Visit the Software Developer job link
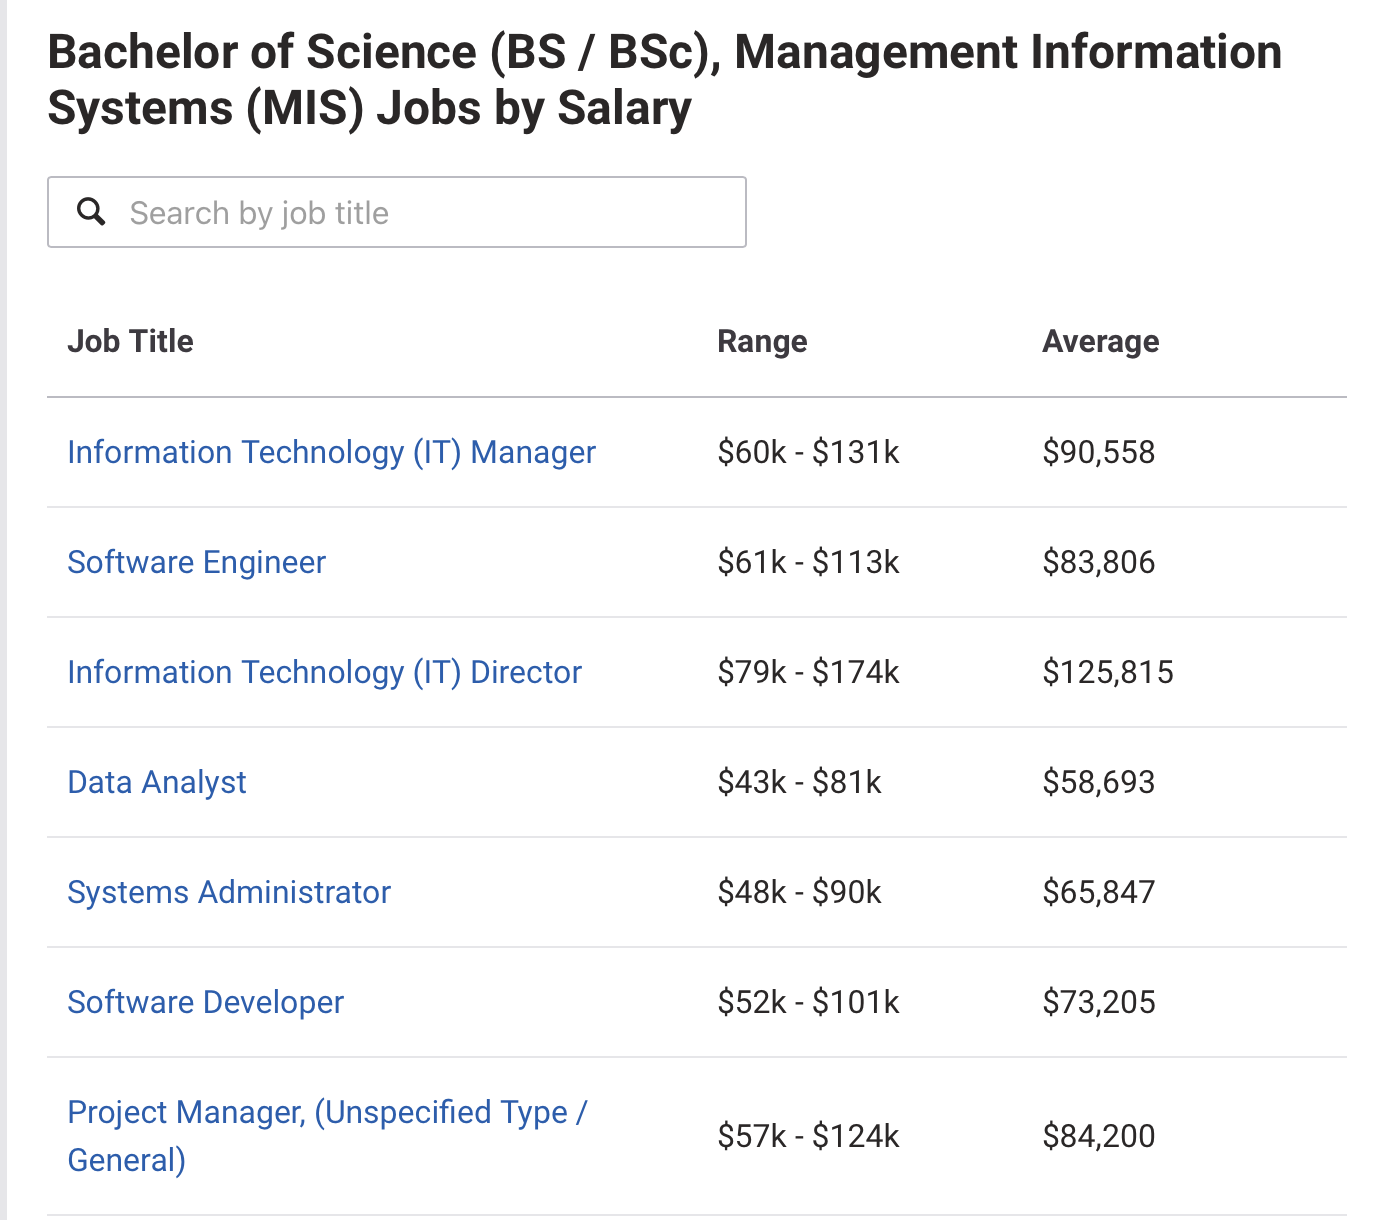 tap(205, 1002)
